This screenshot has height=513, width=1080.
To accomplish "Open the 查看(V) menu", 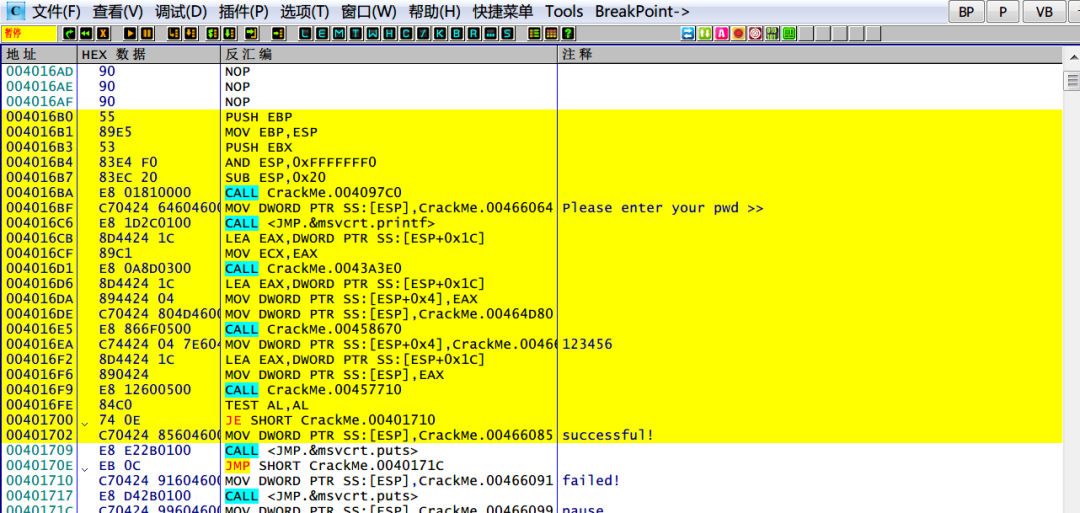I will (x=118, y=12).
